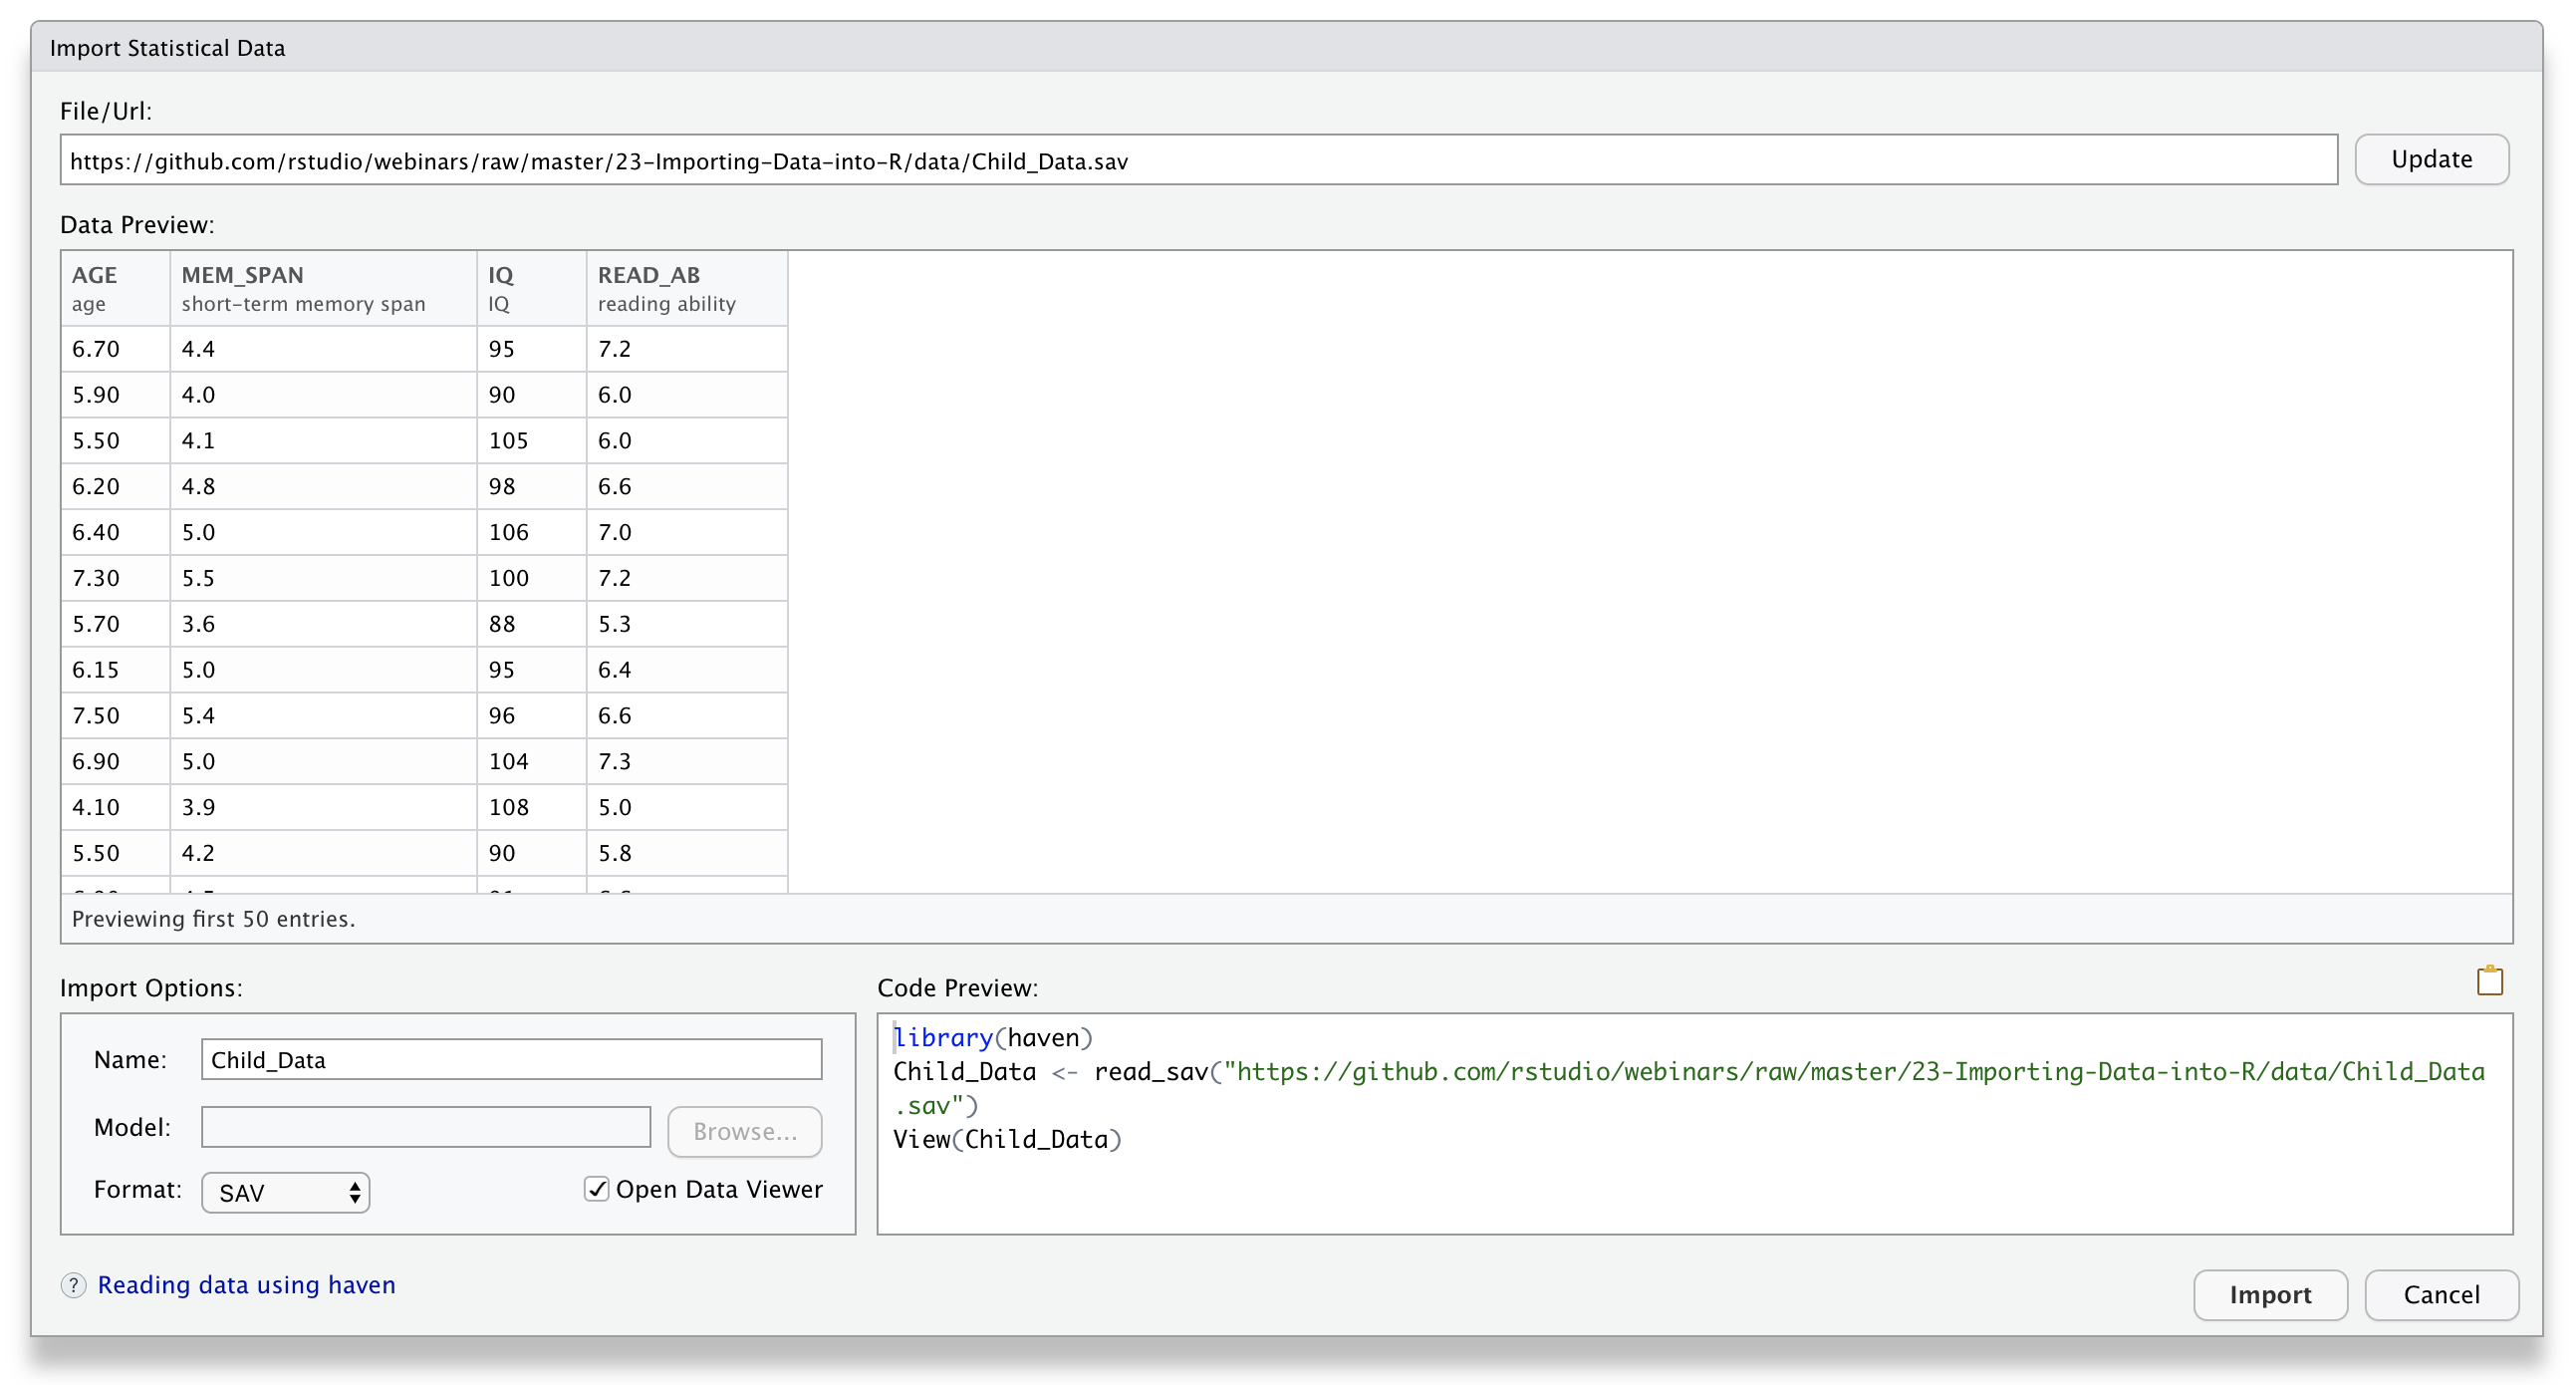Copy code preview to clipboard

(x=2489, y=981)
